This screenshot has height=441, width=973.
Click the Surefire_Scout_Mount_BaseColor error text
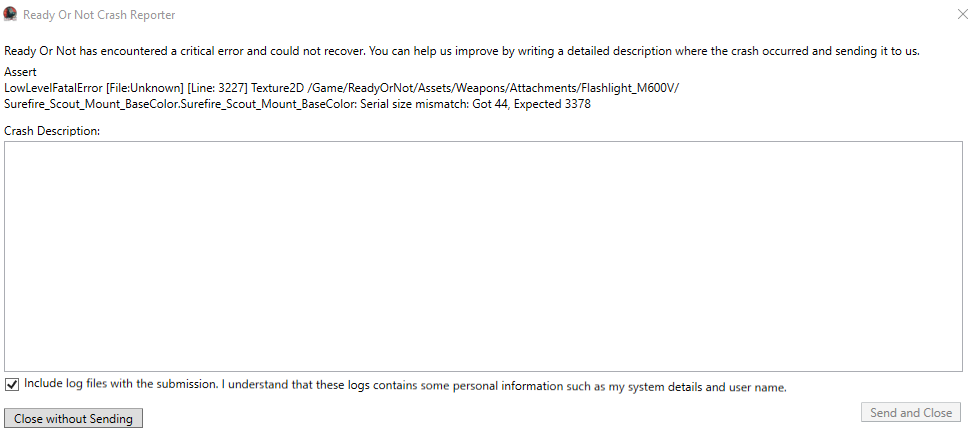click(x=180, y=104)
